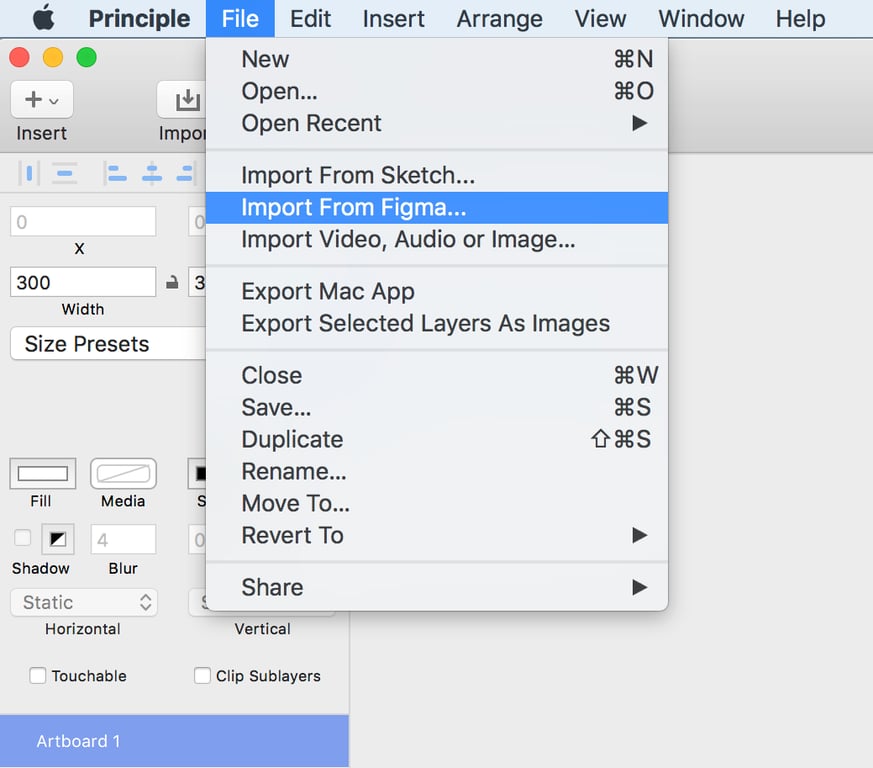Screen dimensions: 873x768
Task: Open the Apple menu
Action: click(43, 18)
